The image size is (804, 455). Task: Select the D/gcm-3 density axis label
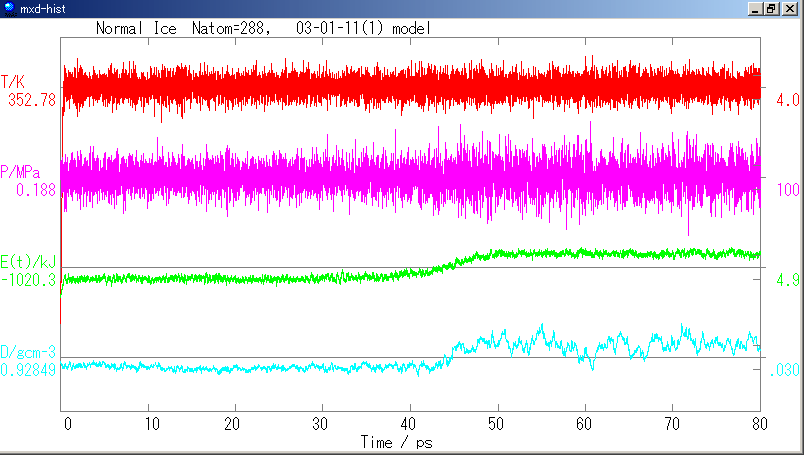tap(28, 352)
